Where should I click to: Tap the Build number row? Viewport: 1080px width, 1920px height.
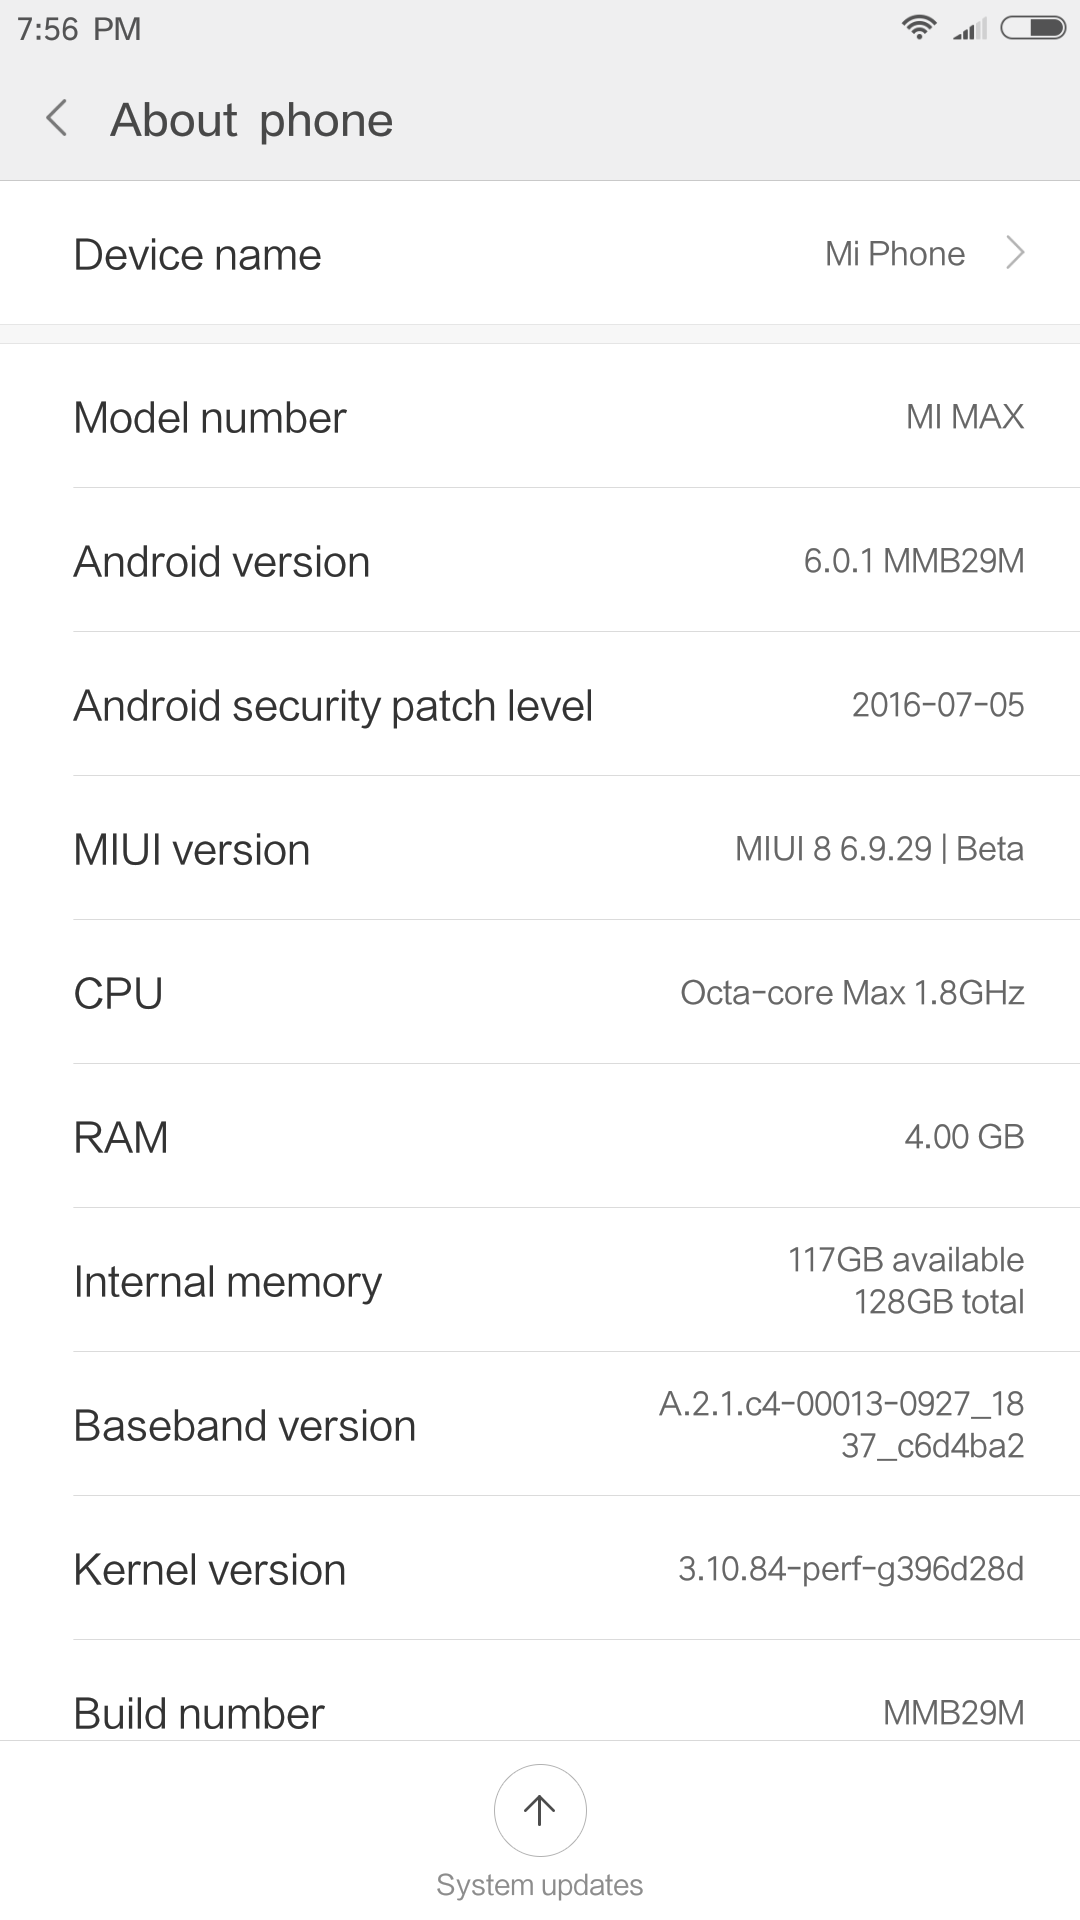click(540, 1711)
